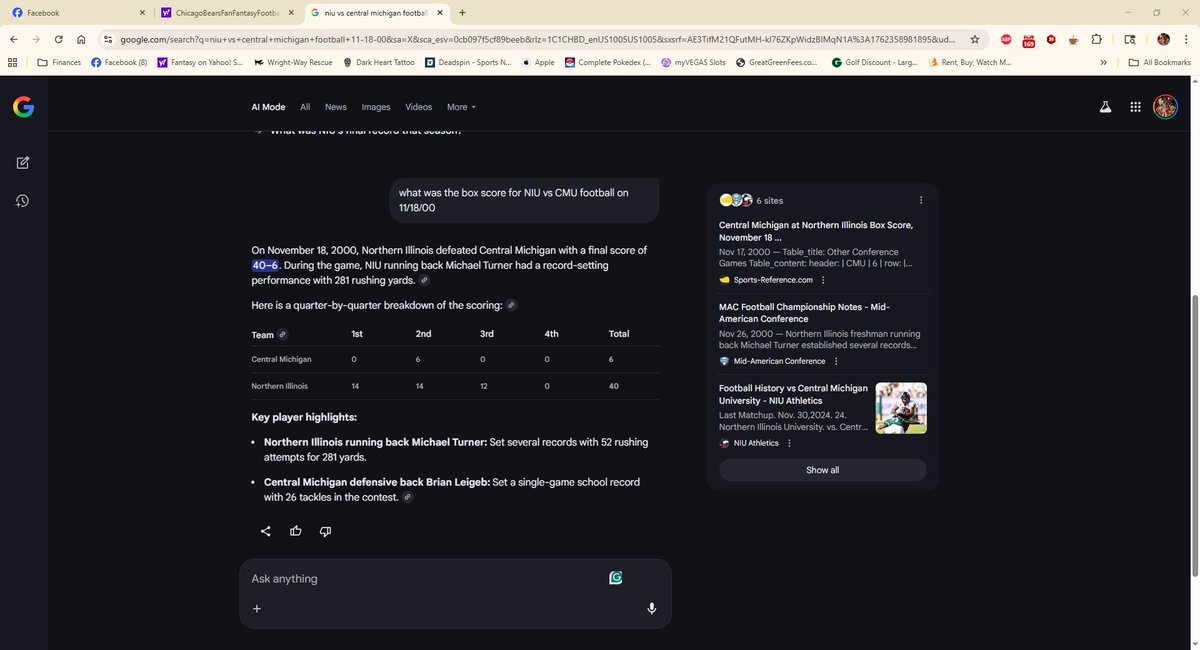Image resolution: width=1200 pixels, height=650 pixels.
Task: Click the Grammarly icon in the Ask box
Action: click(617, 578)
